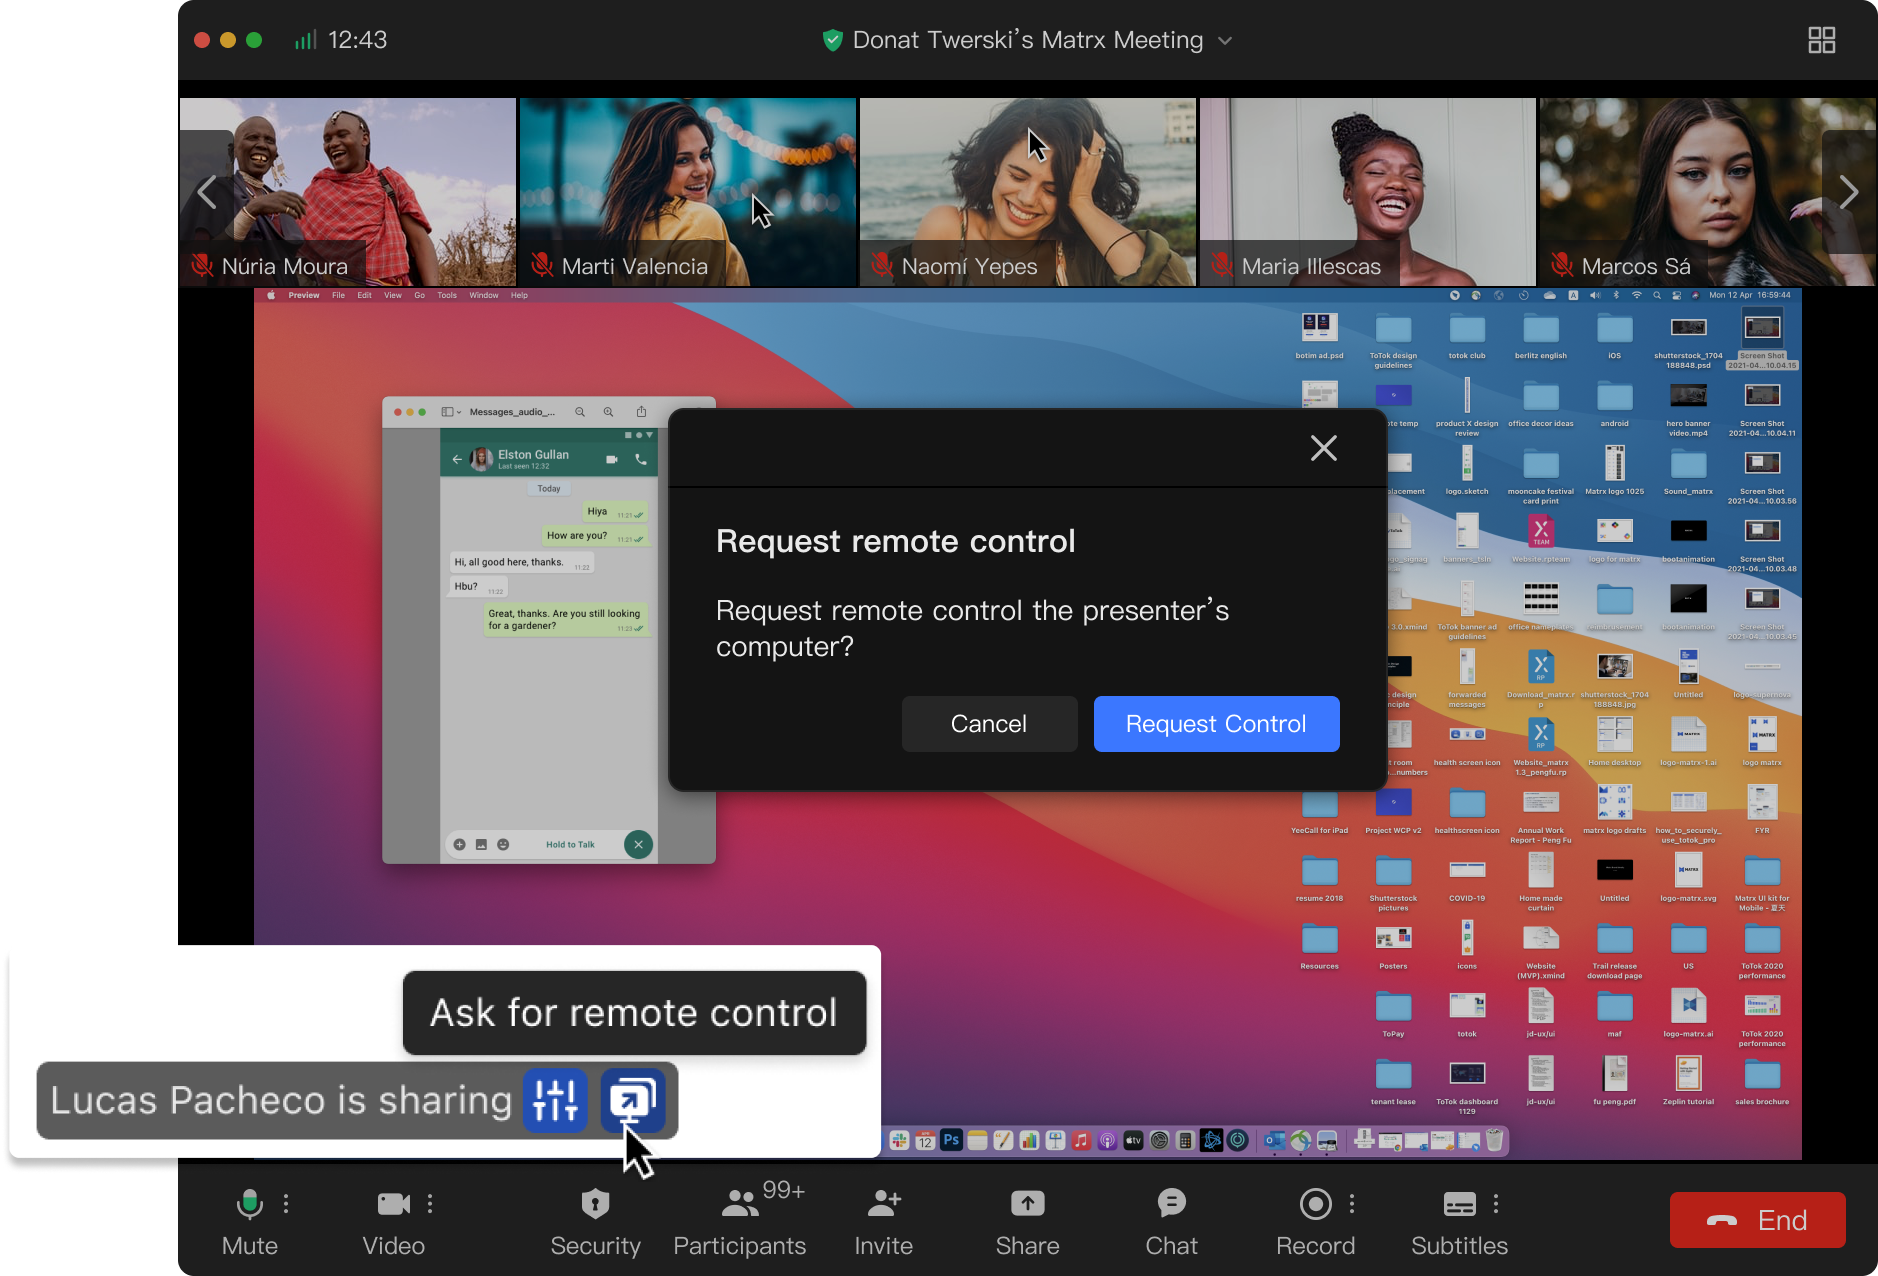Viewport: 1878px width, 1276px height.
Task: Toggle the Video camera
Action: (x=393, y=1204)
